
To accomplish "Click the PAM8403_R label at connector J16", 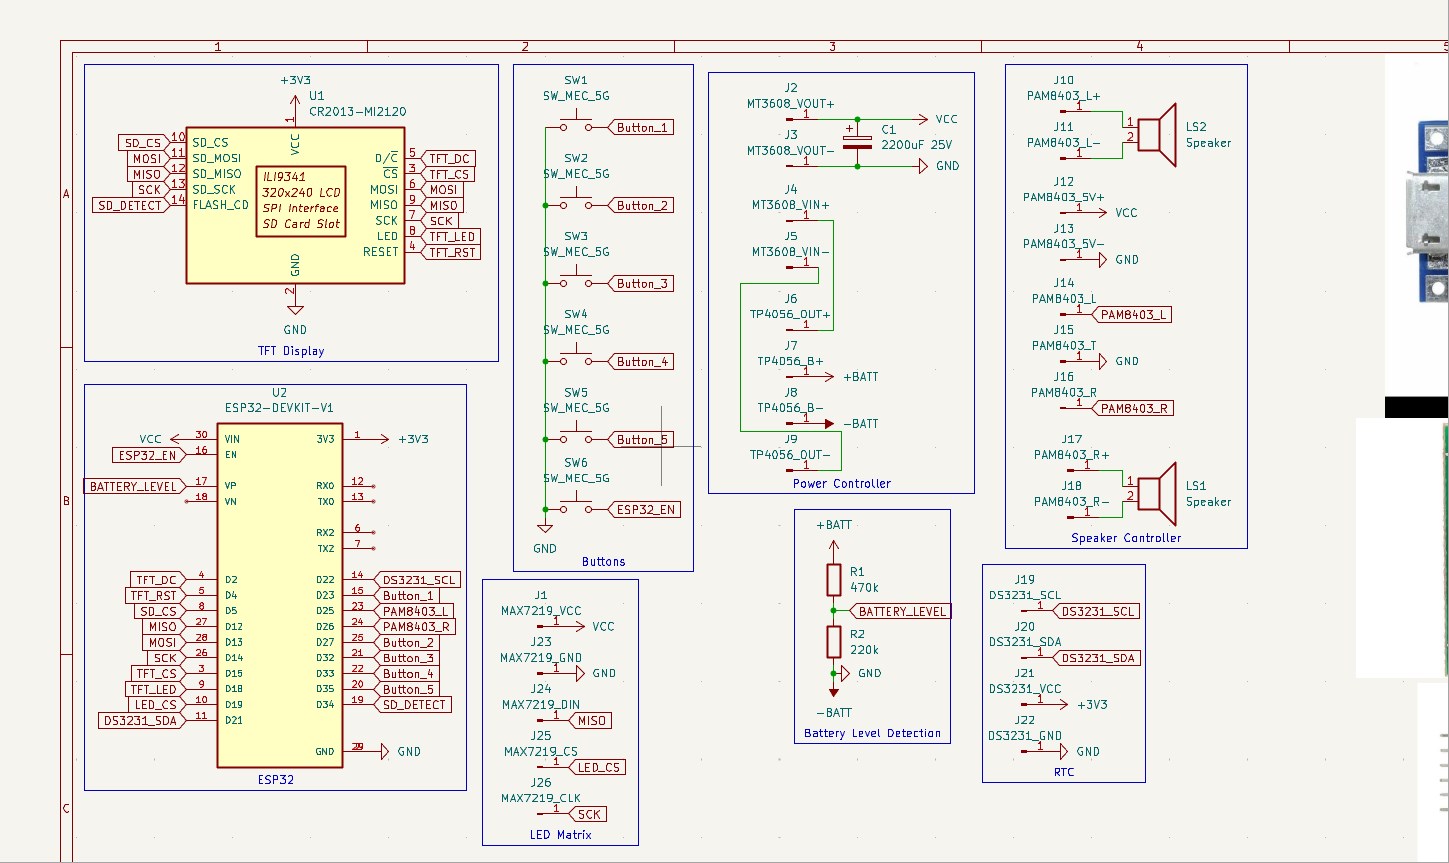I will (x=1132, y=408).
